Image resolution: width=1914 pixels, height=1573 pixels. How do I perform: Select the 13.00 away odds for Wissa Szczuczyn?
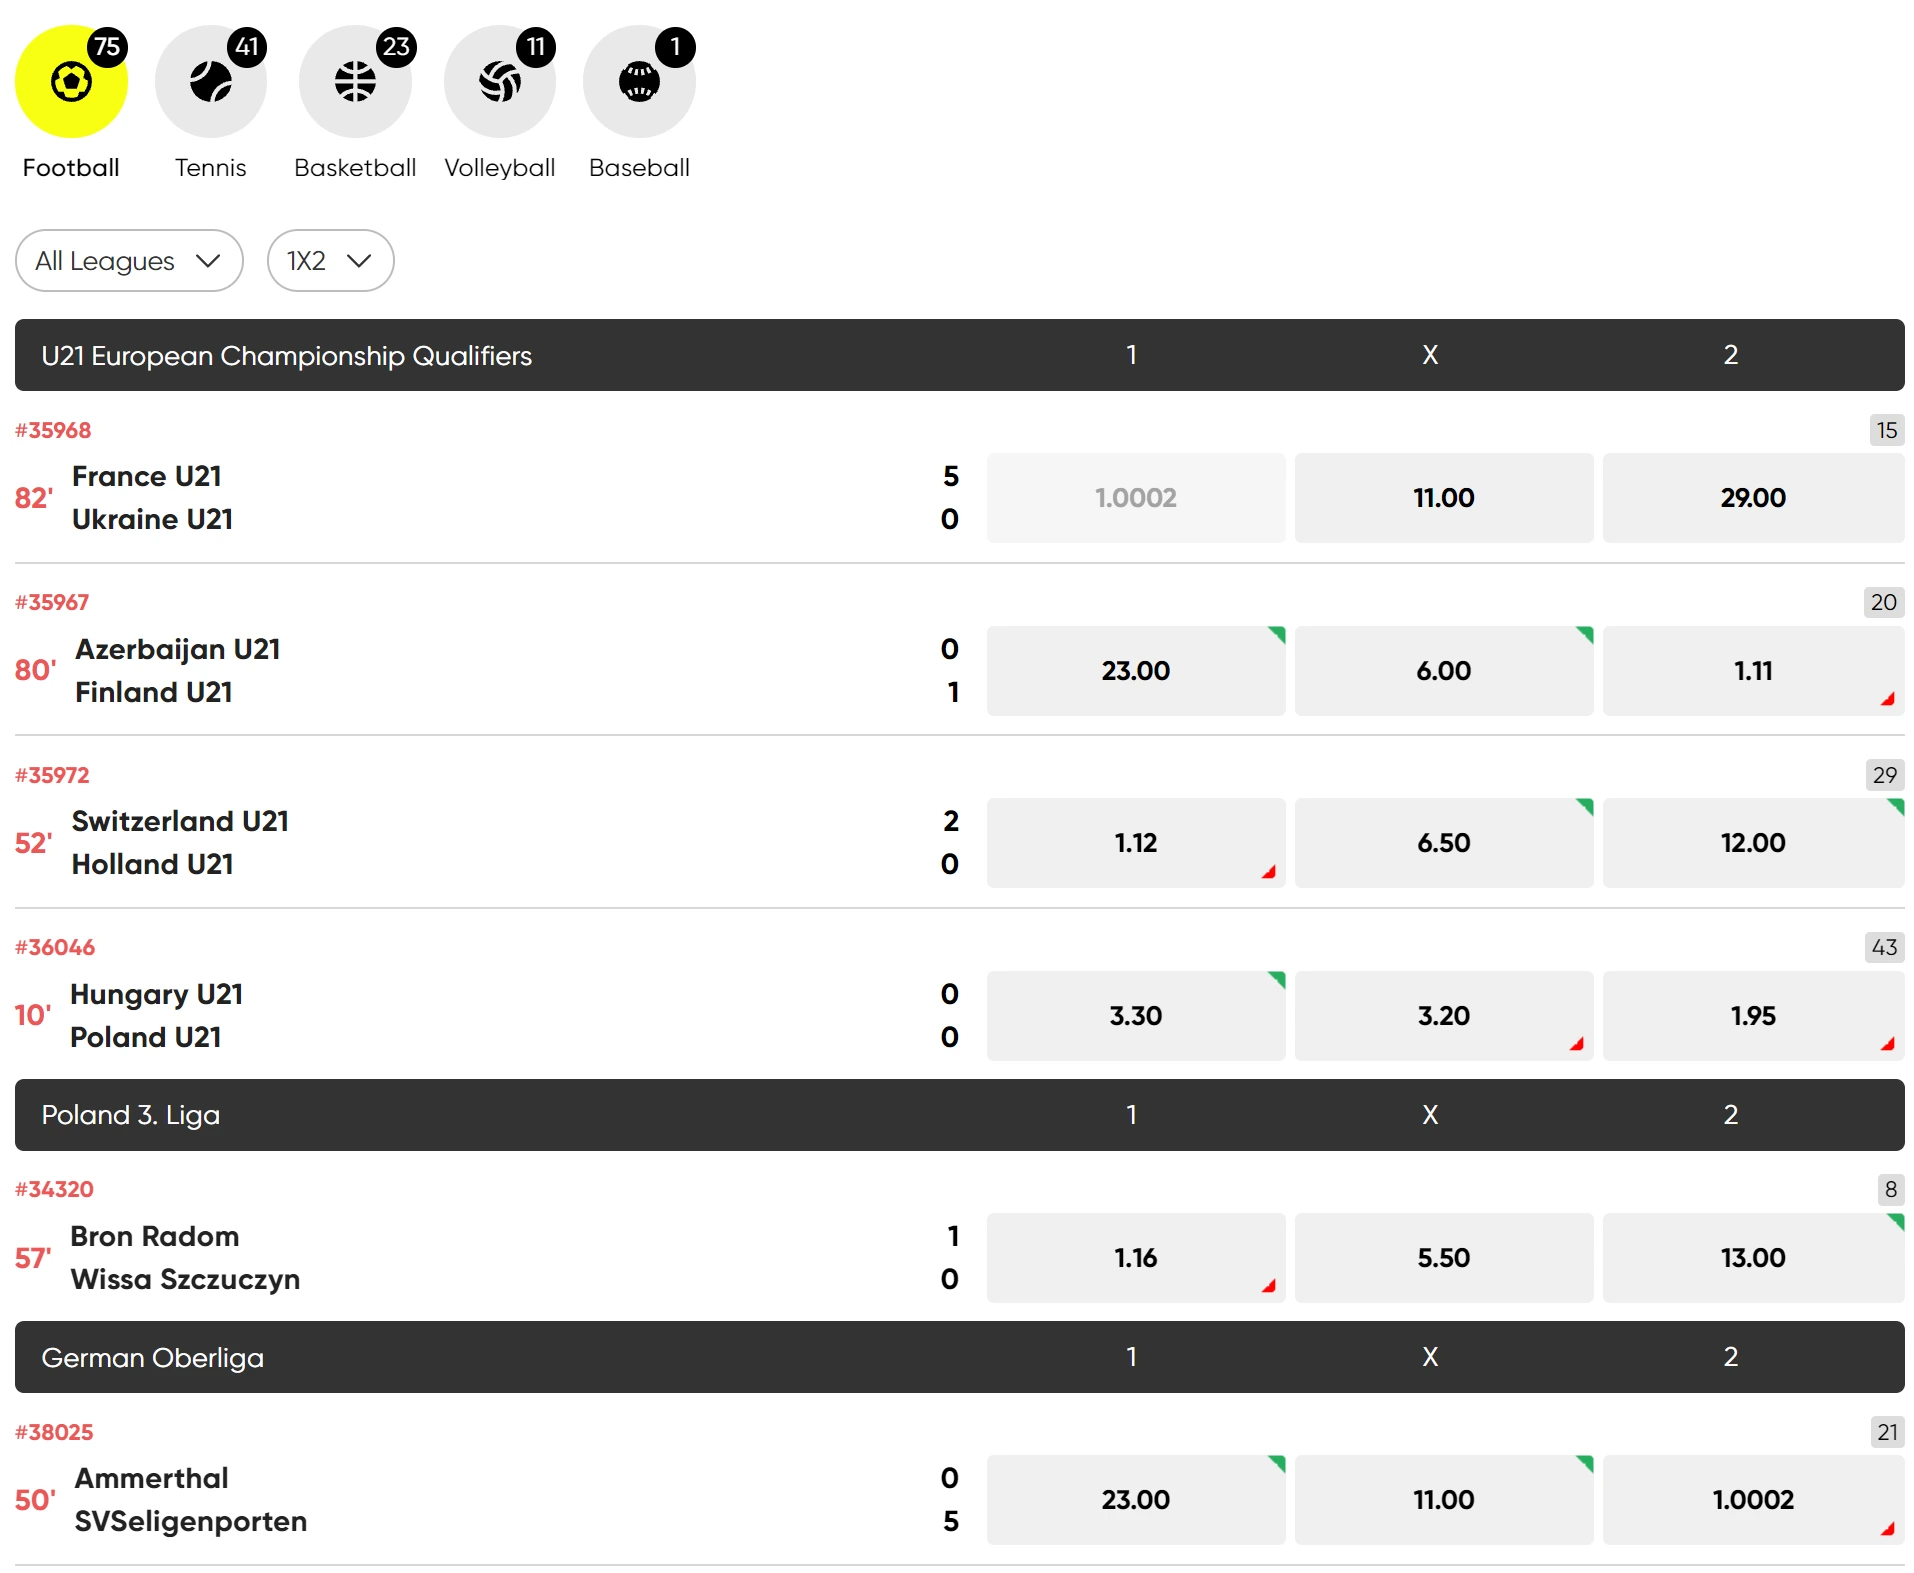point(1753,1258)
